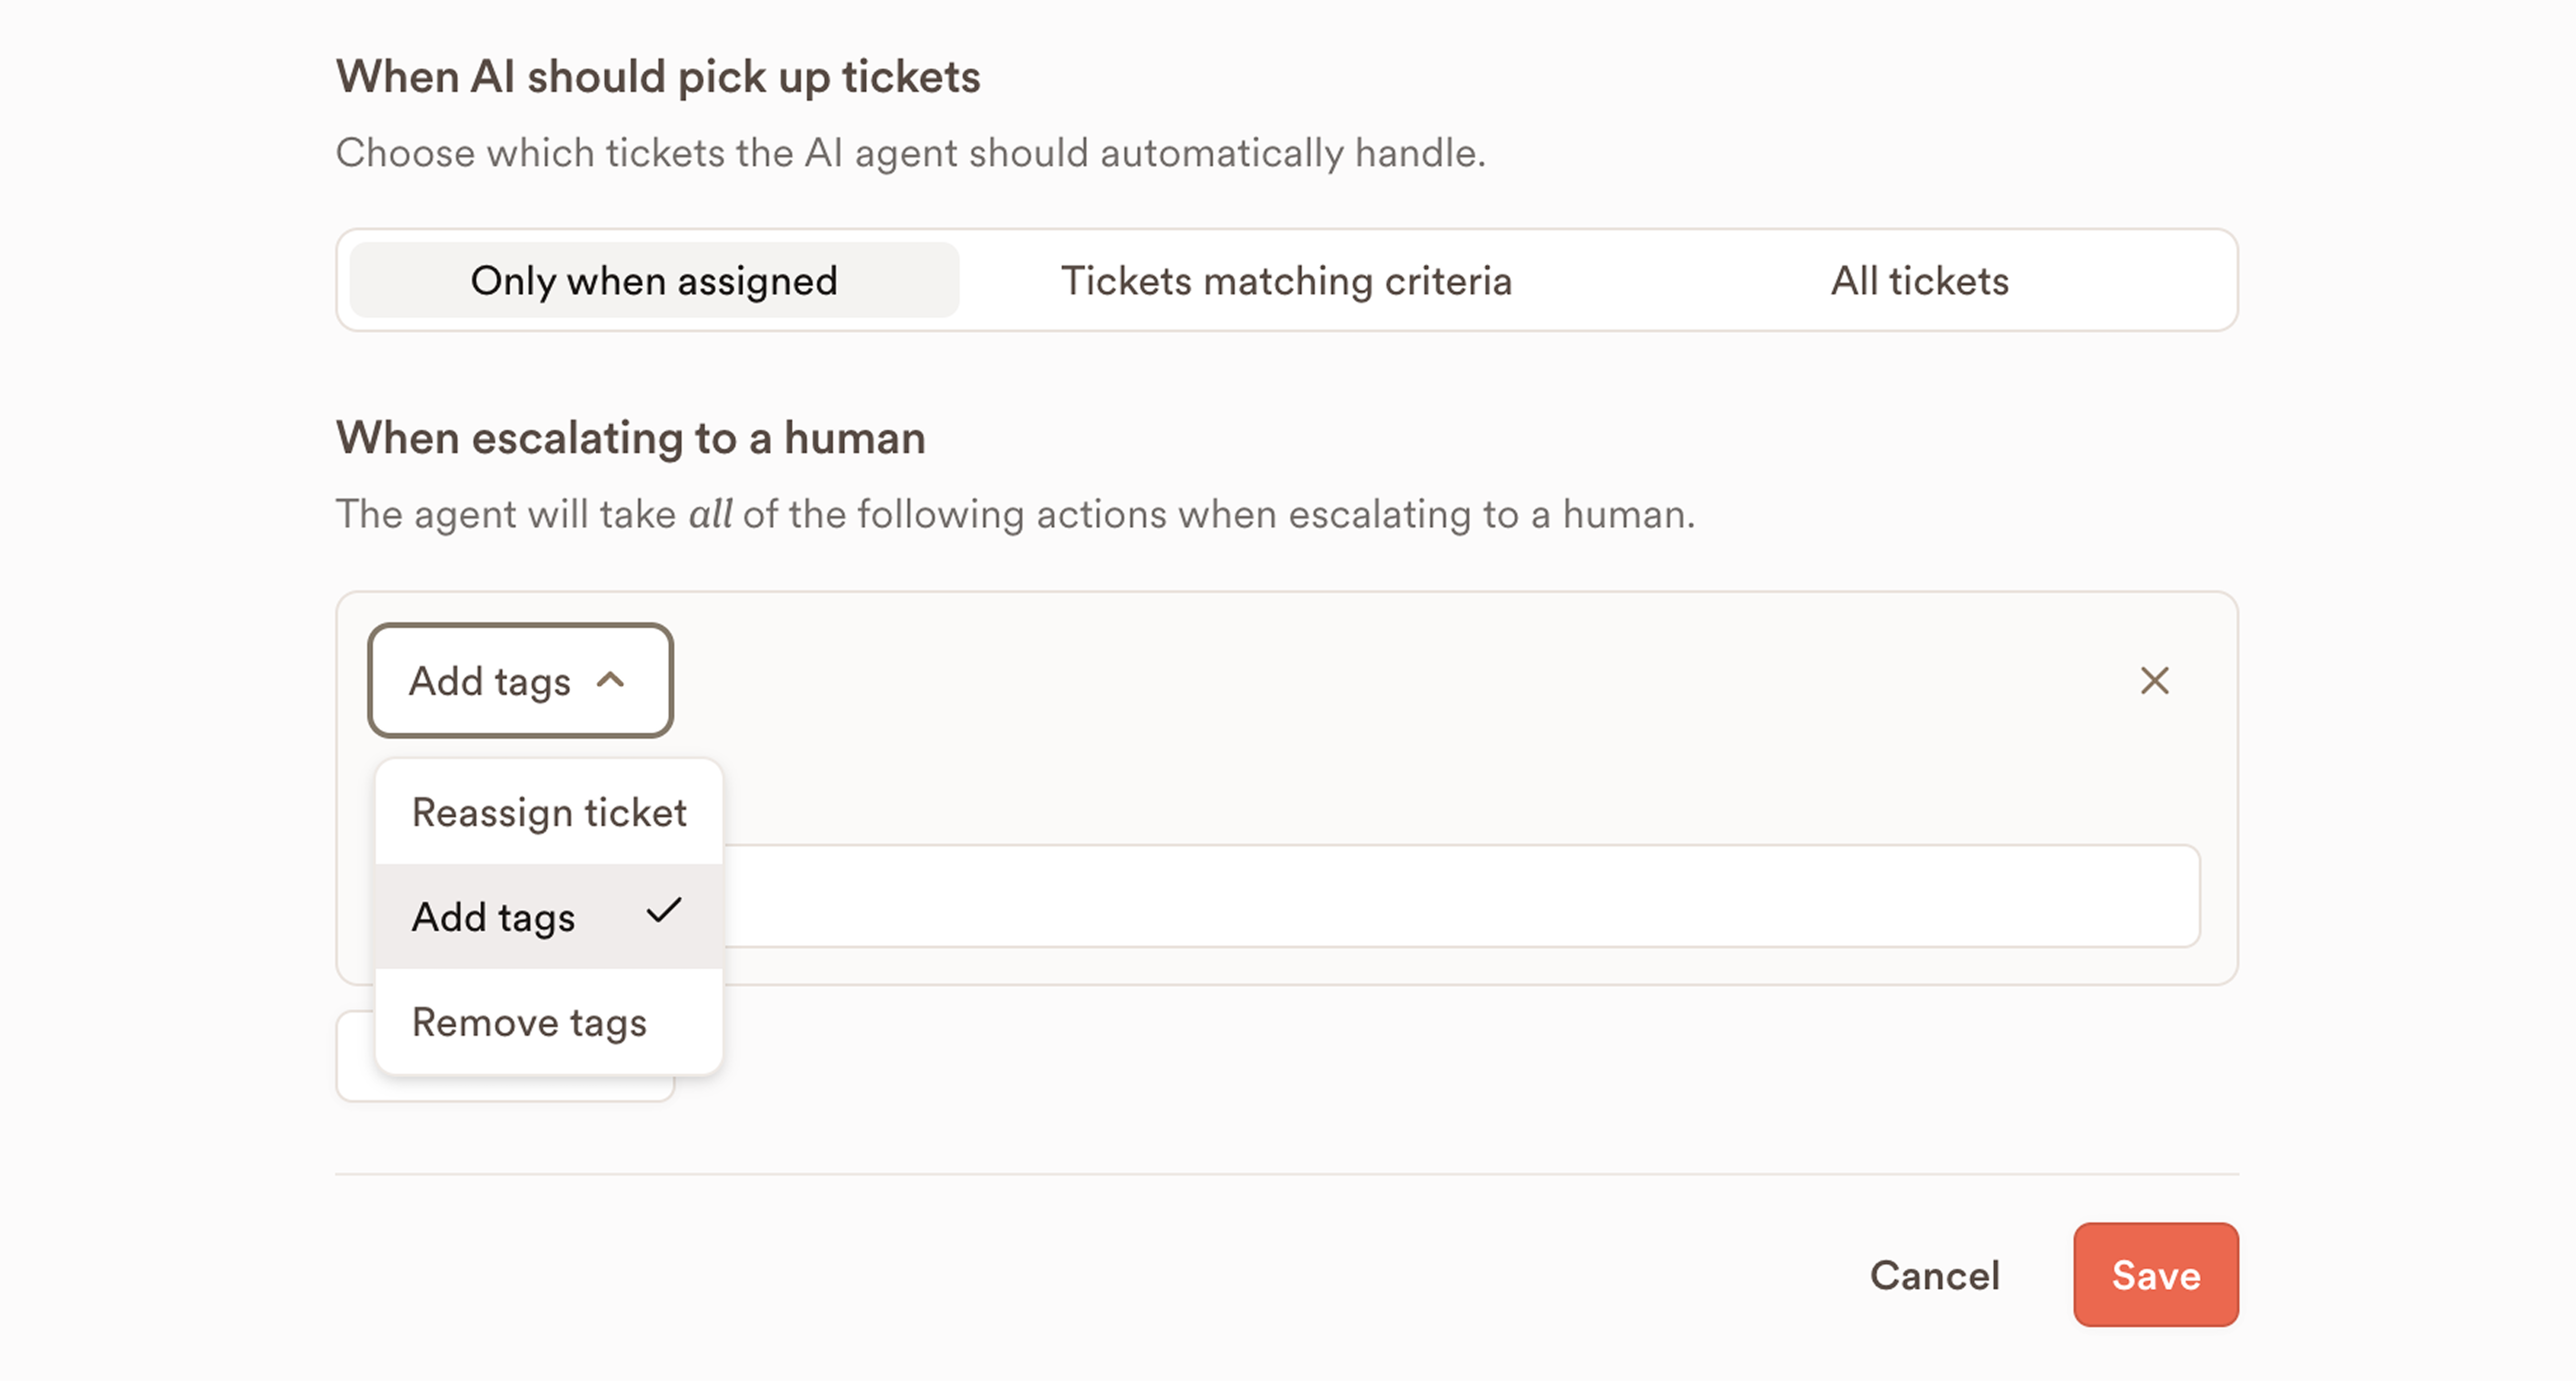Click the agent will take all actions sentence
The image size is (2576, 1381).
(x=1014, y=514)
